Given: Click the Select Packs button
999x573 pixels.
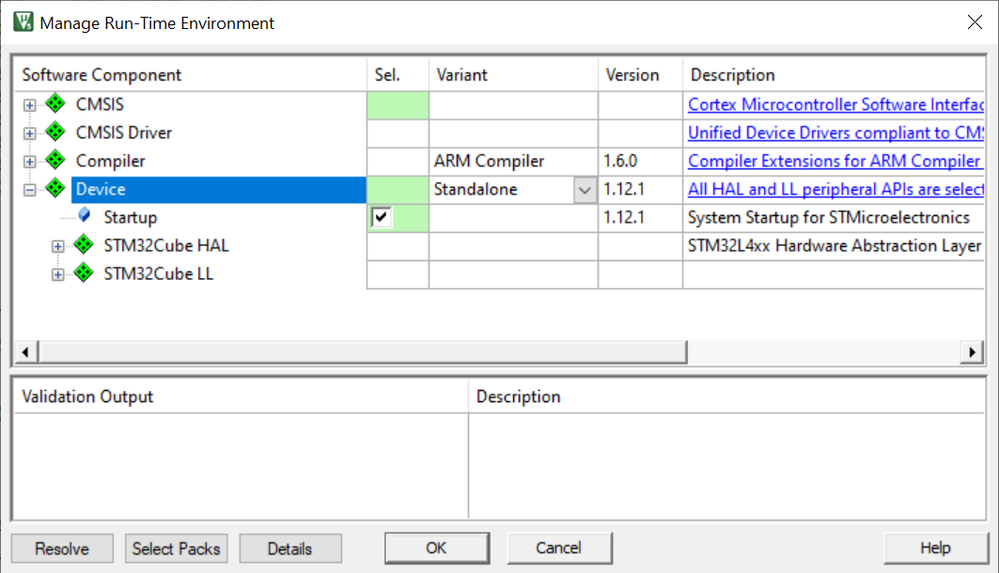Looking at the screenshot, I should (x=176, y=548).
